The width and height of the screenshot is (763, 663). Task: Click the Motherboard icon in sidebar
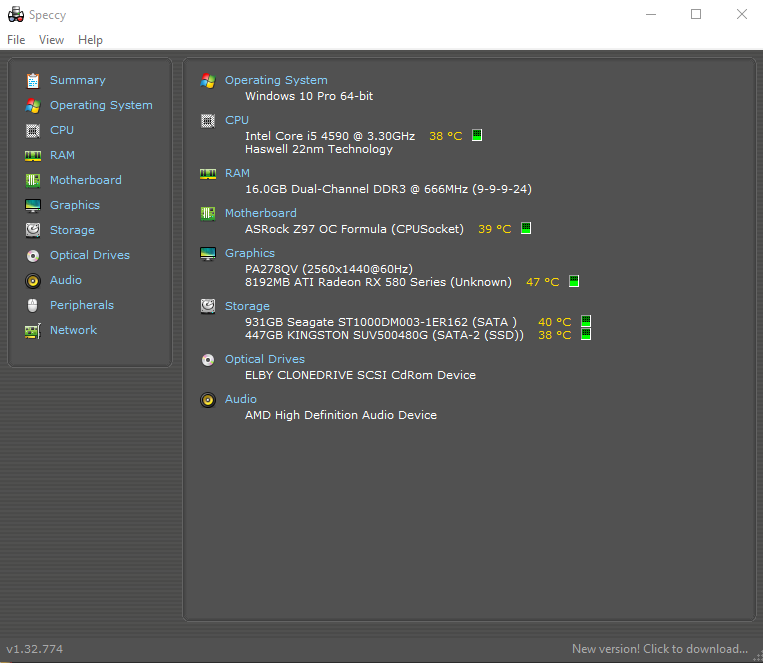click(x=33, y=180)
